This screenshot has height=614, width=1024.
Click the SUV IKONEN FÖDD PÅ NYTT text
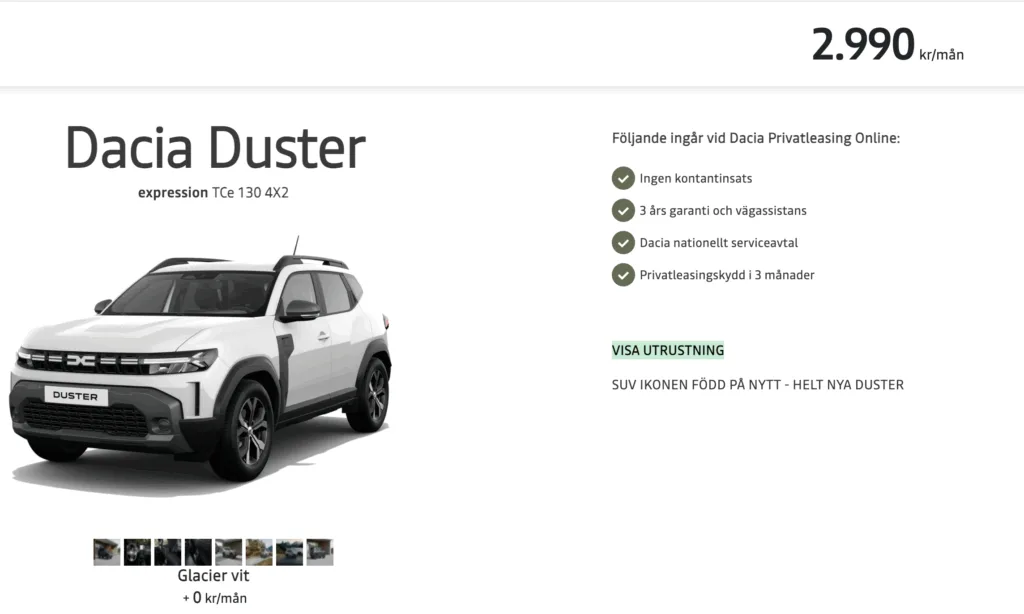pyautogui.click(x=758, y=385)
